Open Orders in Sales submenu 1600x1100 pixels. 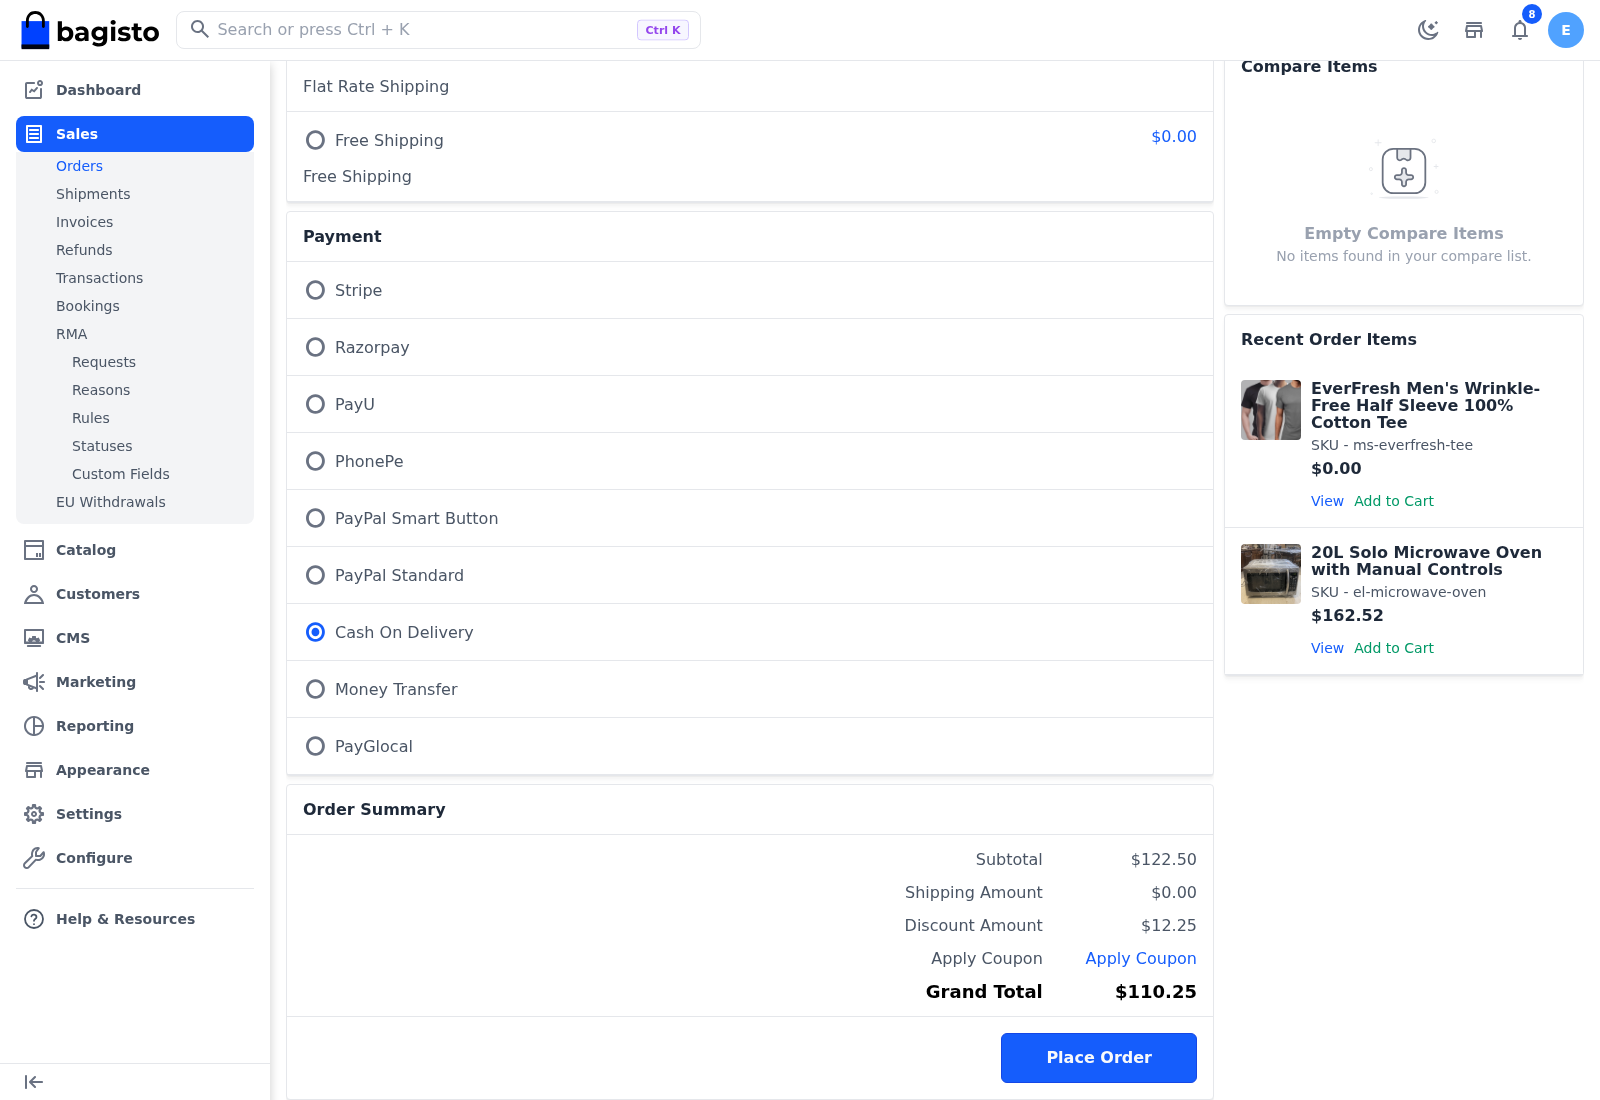click(x=79, y=166)
